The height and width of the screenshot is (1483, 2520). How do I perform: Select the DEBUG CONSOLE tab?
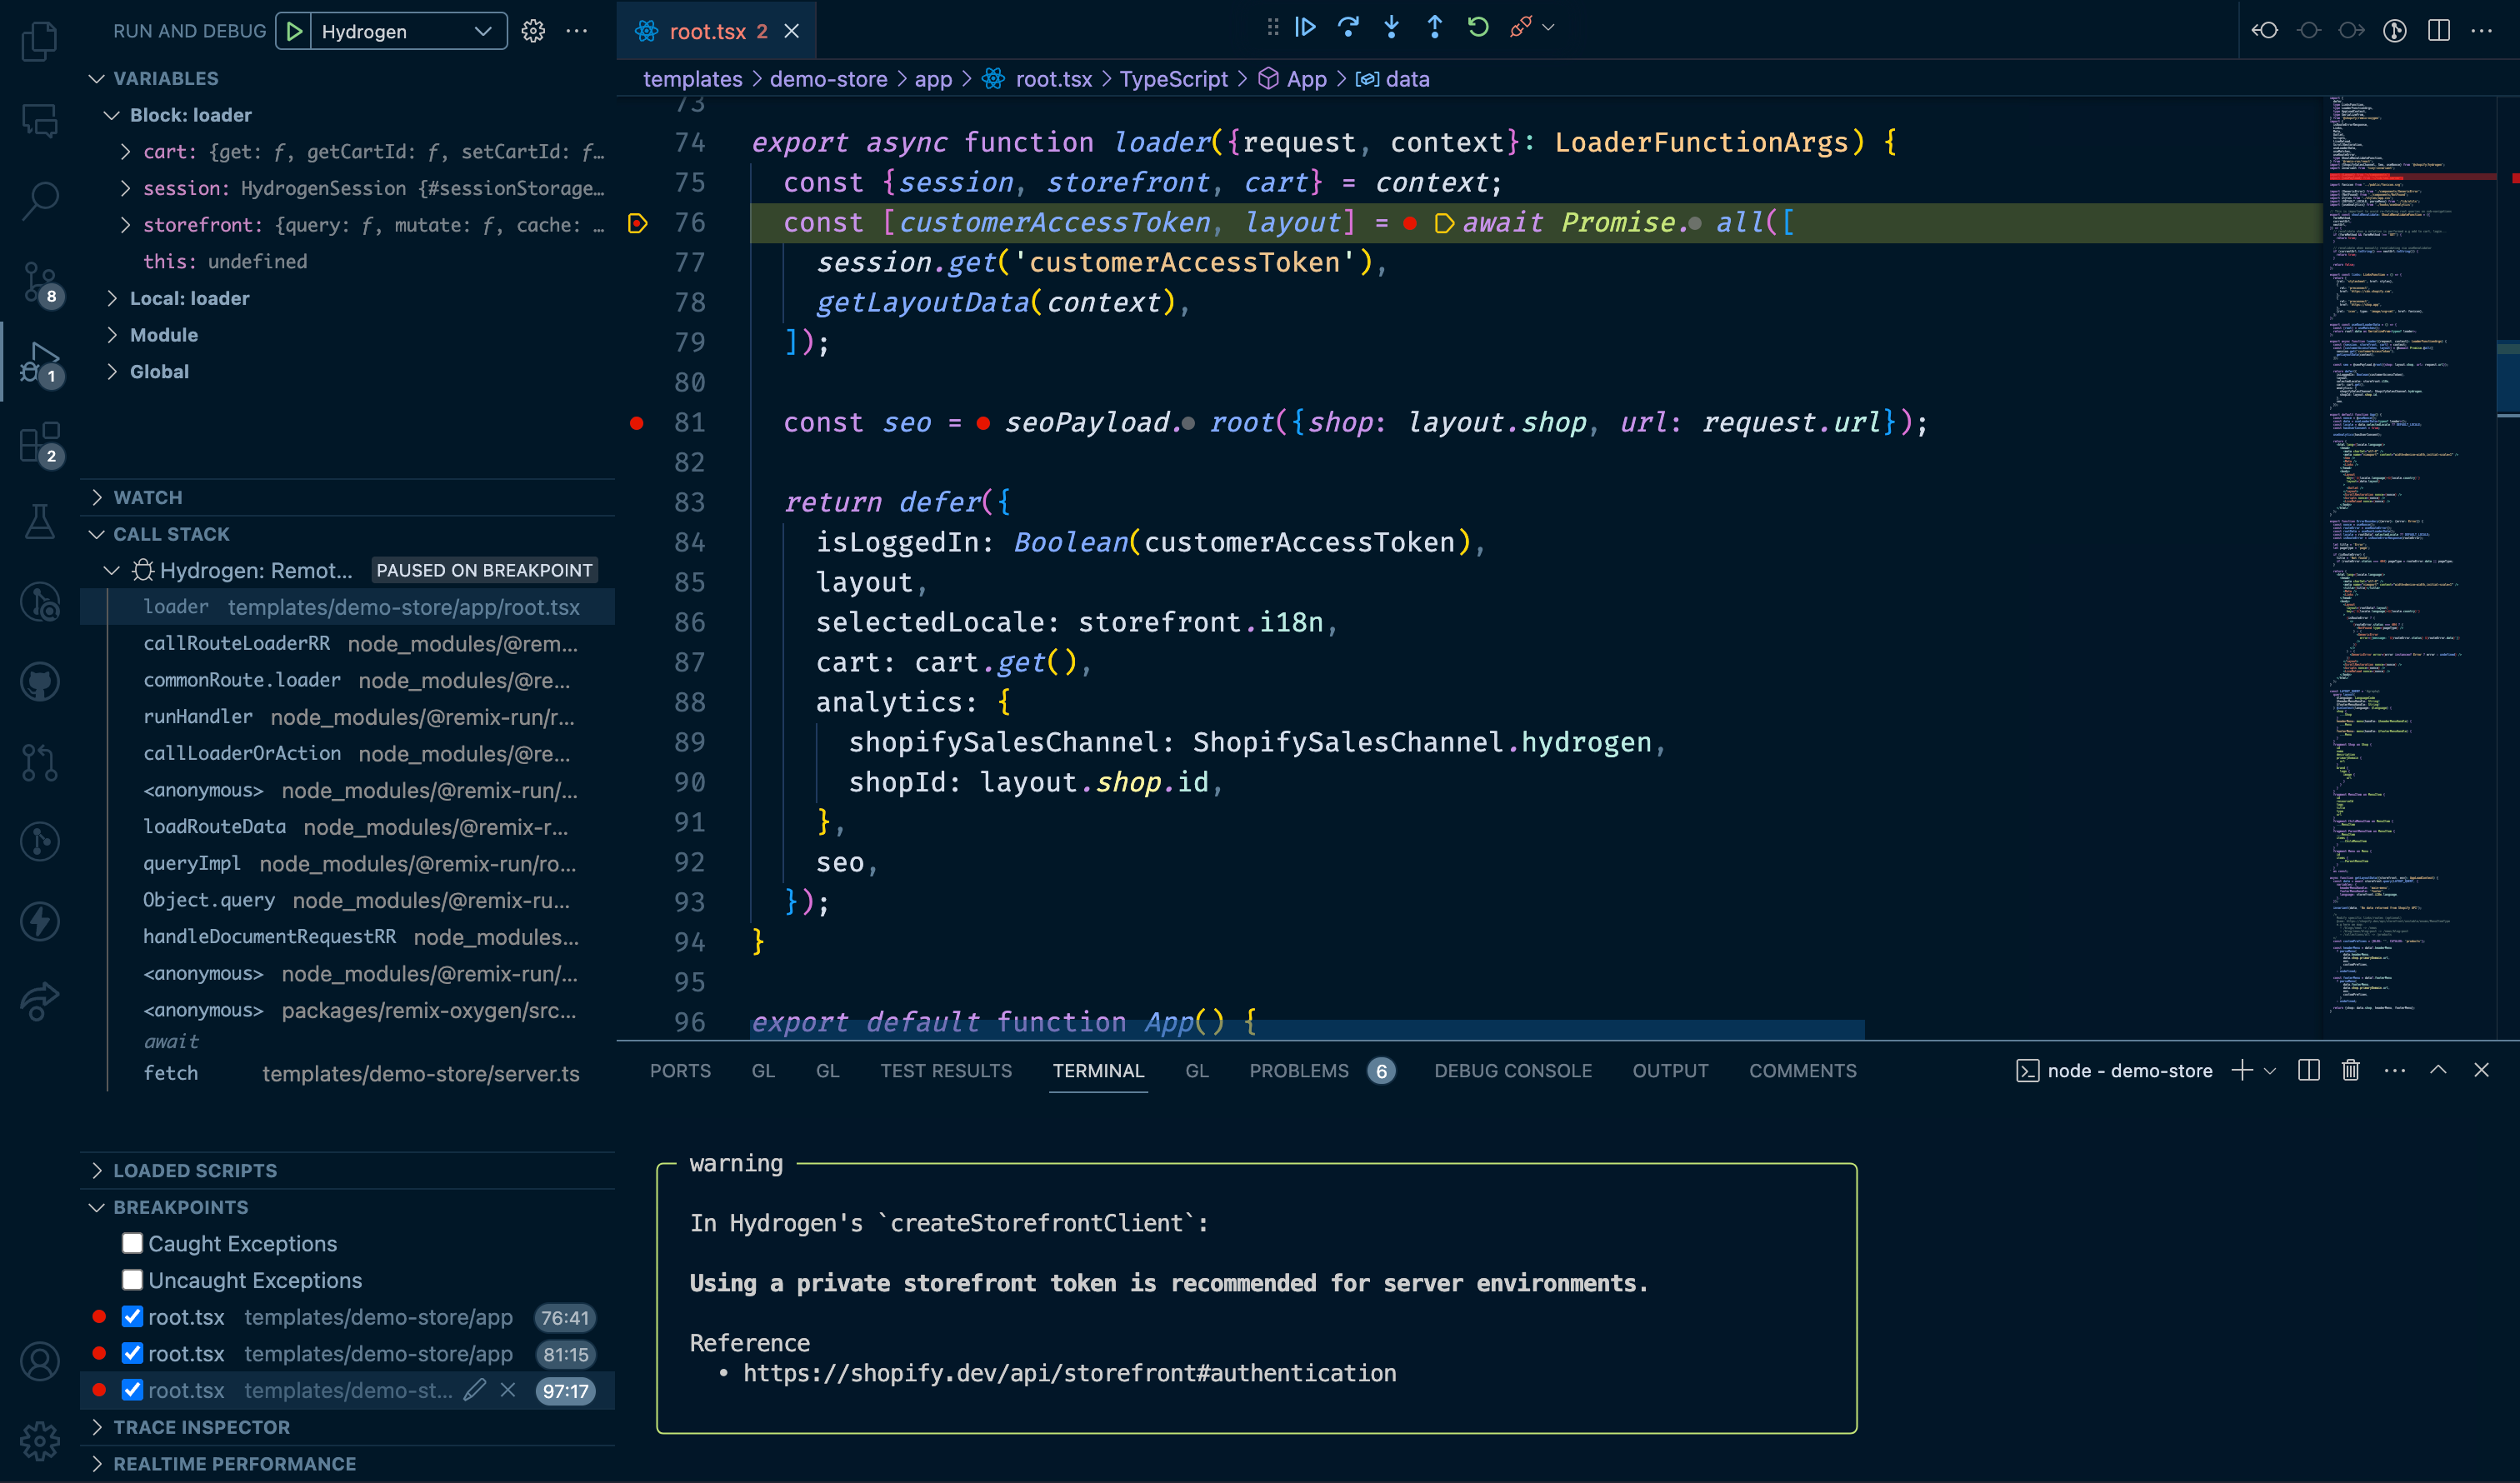pyautogui.click(x=1512, y=1068)
